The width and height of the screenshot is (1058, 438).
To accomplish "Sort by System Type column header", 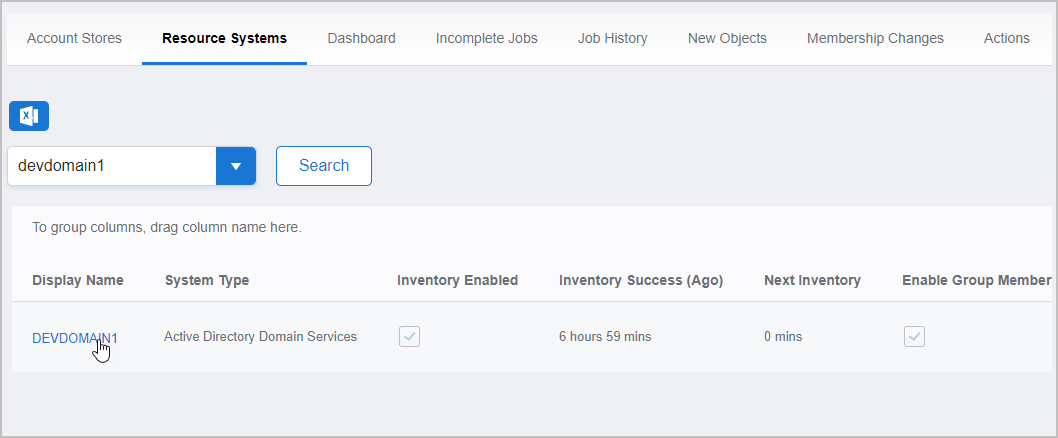I will tap(207, 280).
